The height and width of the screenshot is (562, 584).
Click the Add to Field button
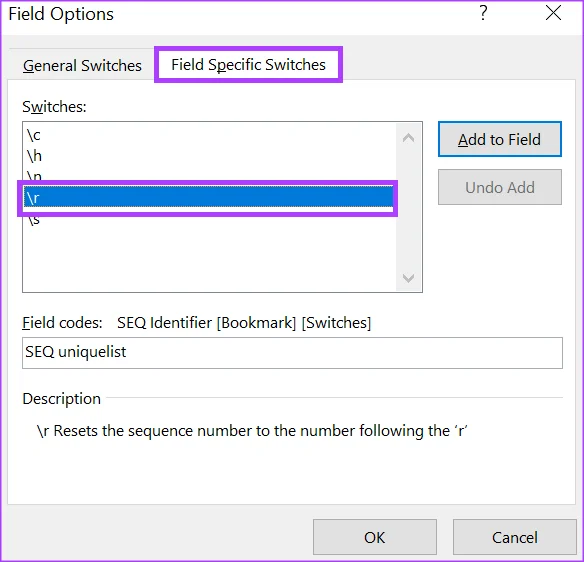click(500, 139)
